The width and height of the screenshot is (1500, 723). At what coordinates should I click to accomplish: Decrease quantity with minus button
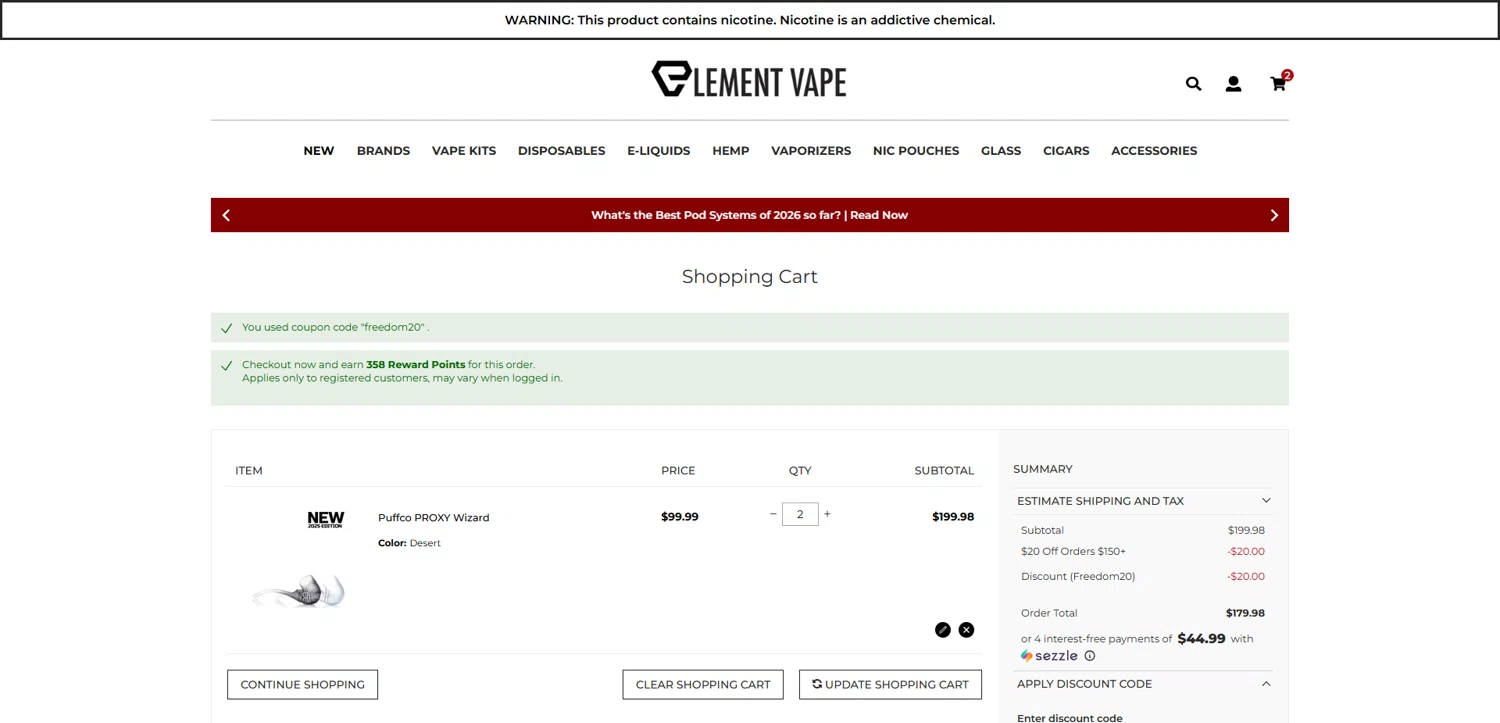773,514
